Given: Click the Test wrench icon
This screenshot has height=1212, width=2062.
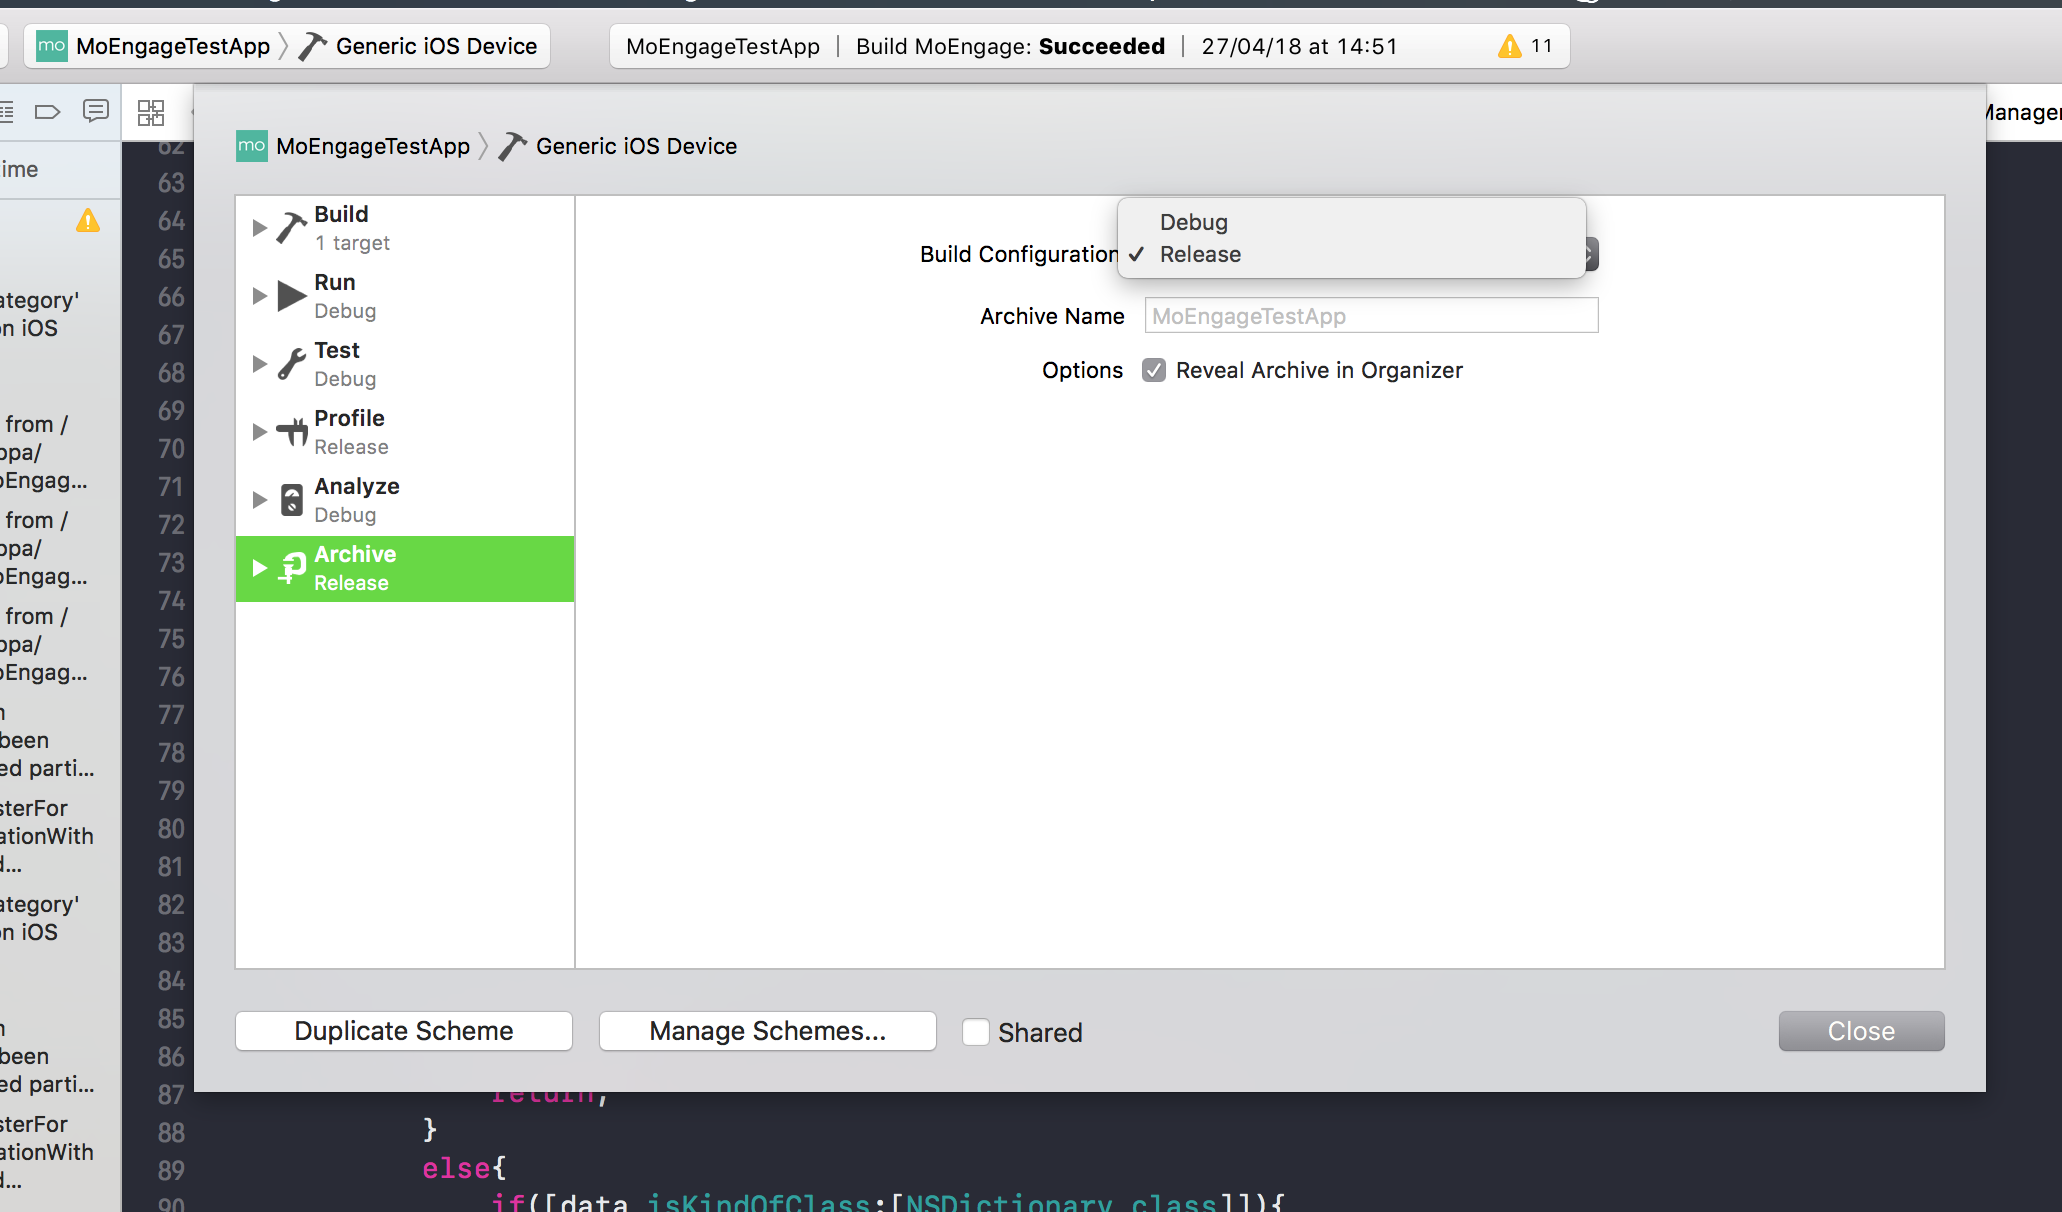Looking at the screenshot, I should [290, 363].
